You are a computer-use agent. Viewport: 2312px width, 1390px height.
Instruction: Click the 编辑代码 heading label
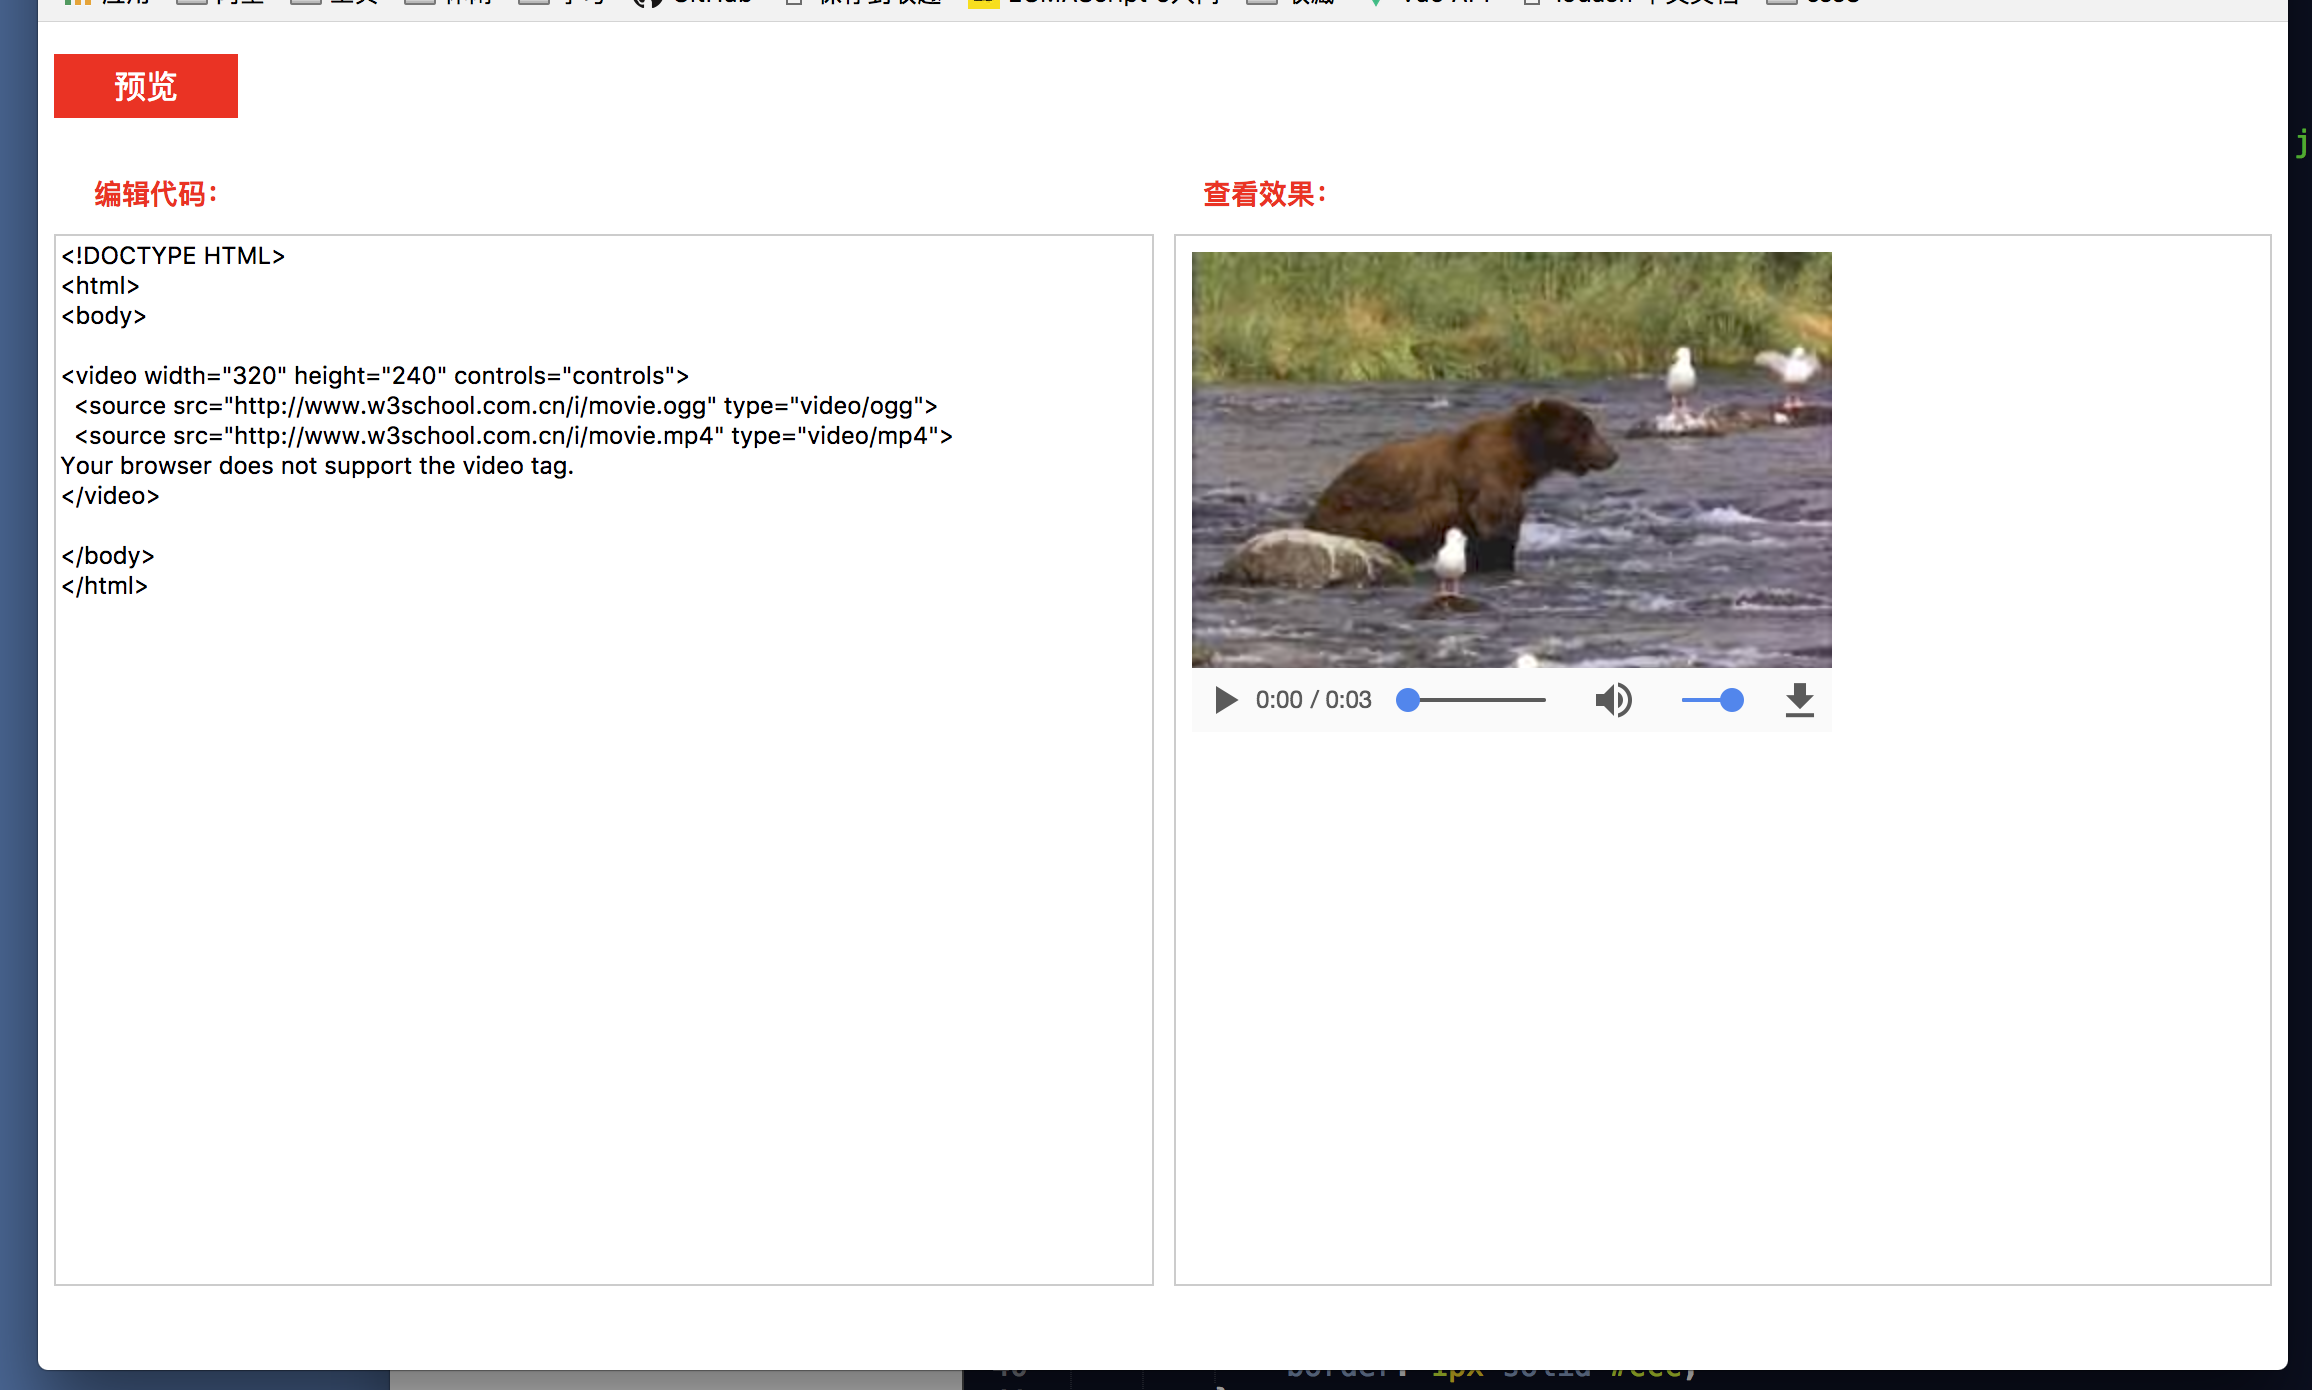pyautogui.click(x=155, y=194)
